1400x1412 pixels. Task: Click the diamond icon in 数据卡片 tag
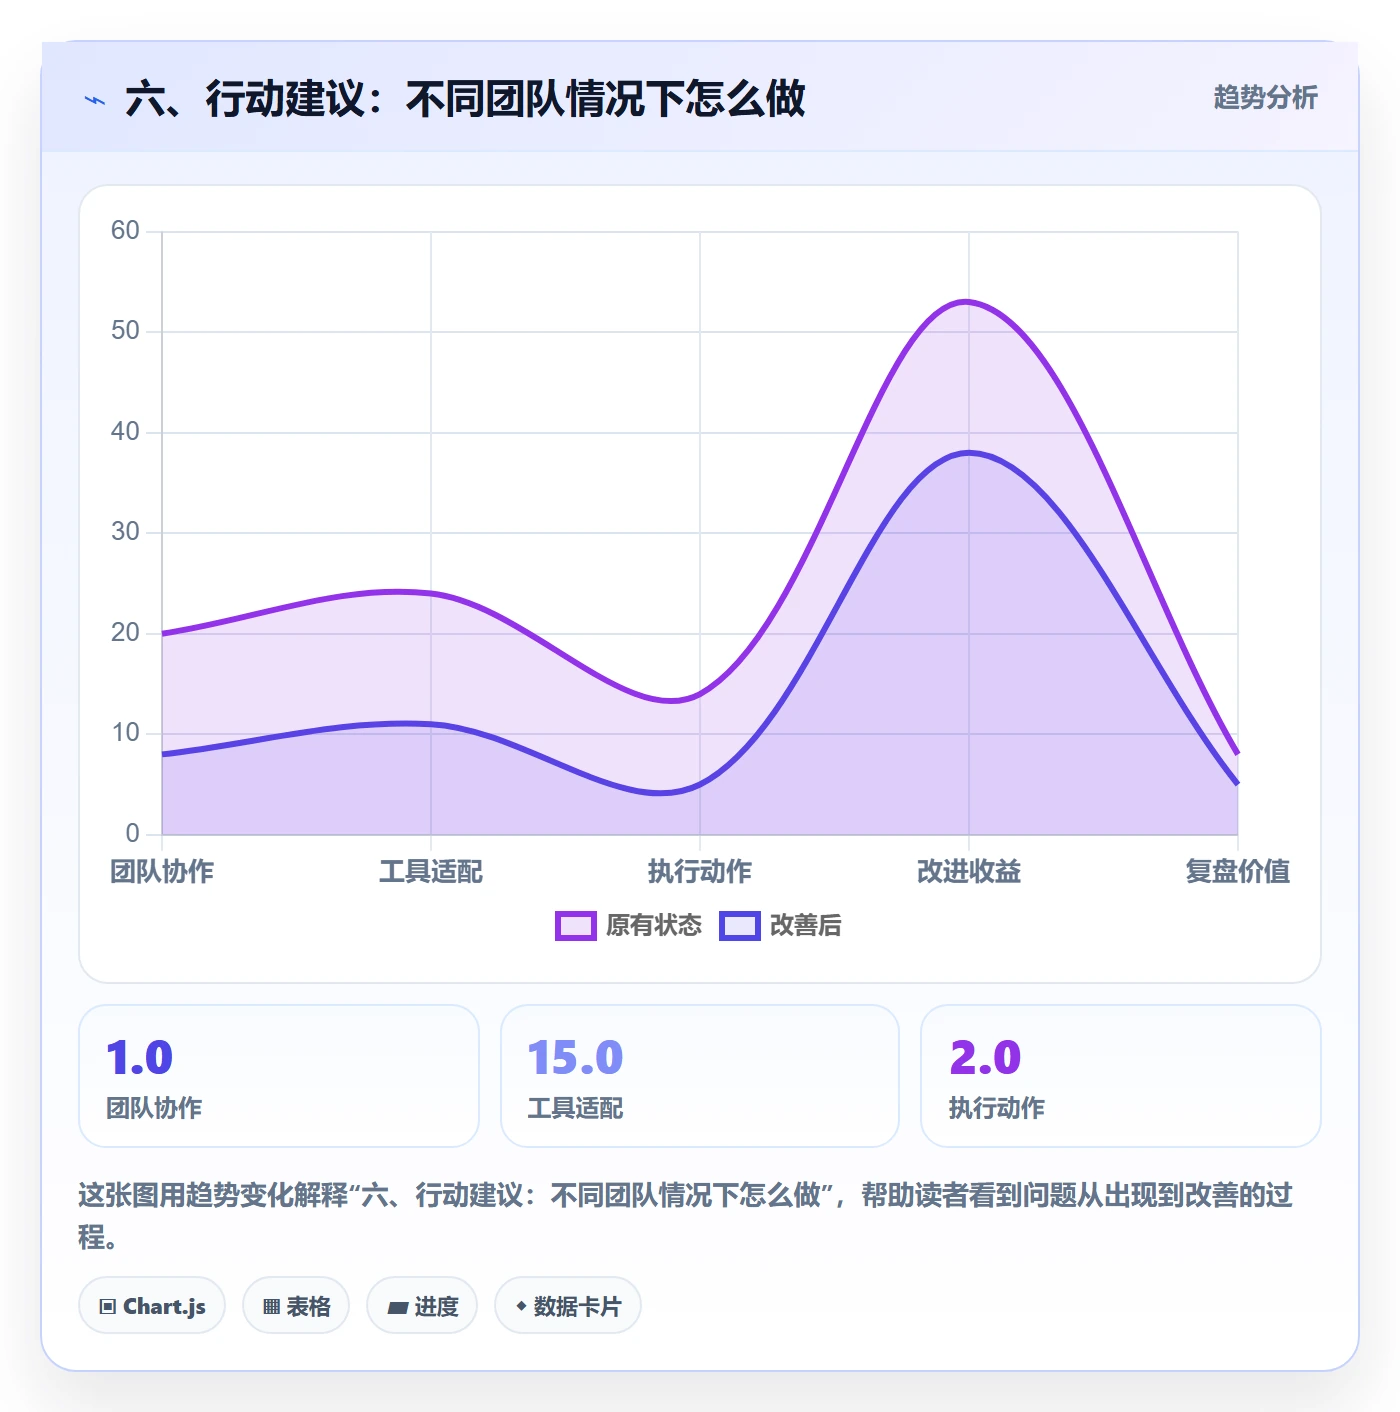coord(521,1306)
